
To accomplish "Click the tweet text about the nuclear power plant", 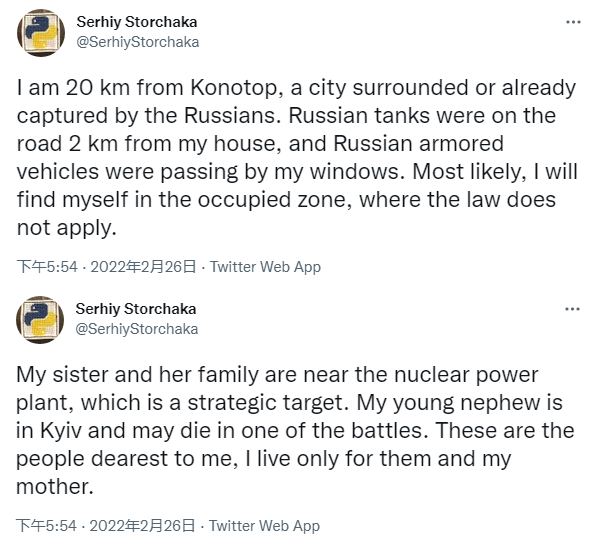I will point(295,431).
